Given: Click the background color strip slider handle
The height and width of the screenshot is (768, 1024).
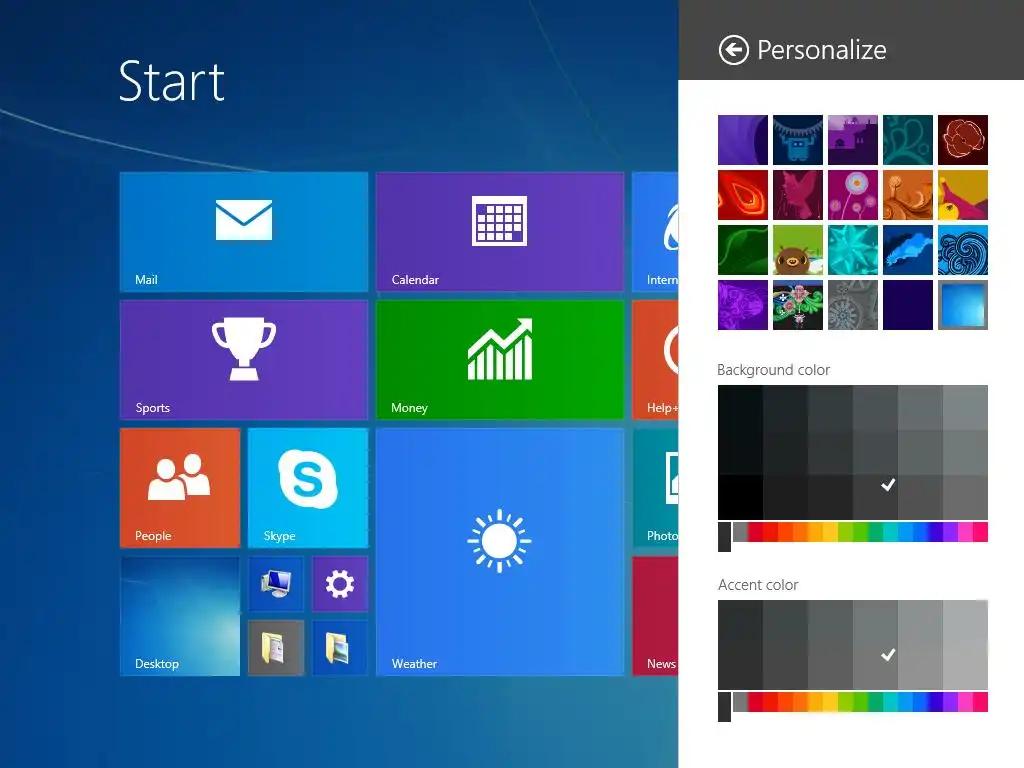Looking at the screenshot, I should (724, 537).
